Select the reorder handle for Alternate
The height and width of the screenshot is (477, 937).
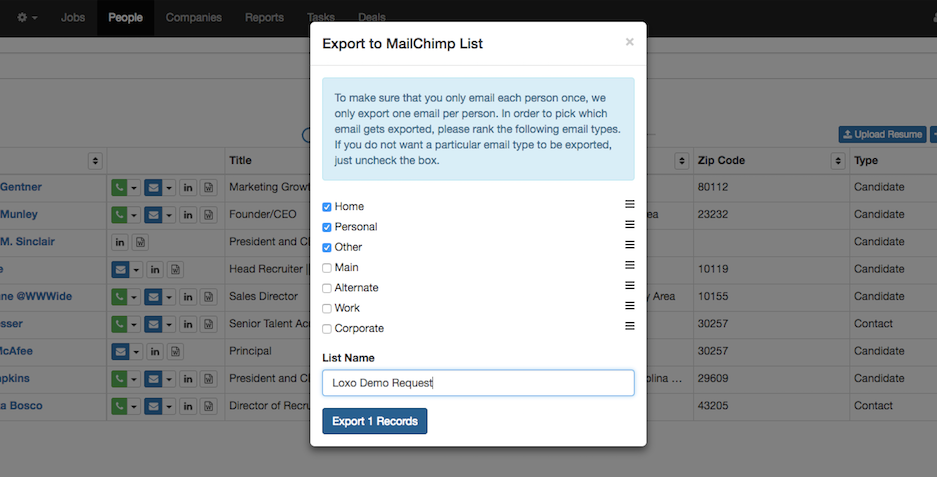click(x=630, y=285)
